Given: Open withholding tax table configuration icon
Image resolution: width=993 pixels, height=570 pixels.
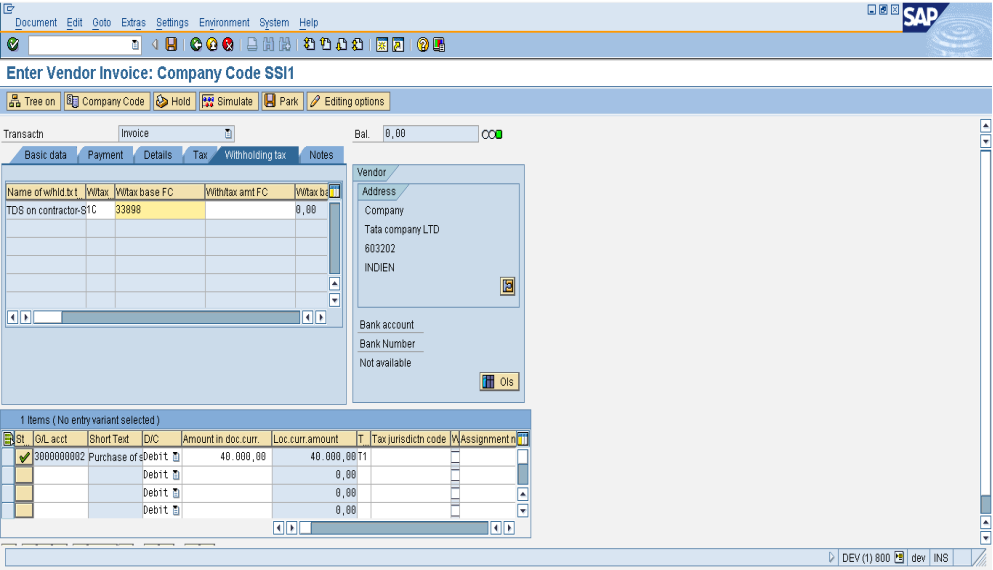Looking at the screenshot, I should tap(335, 191).
